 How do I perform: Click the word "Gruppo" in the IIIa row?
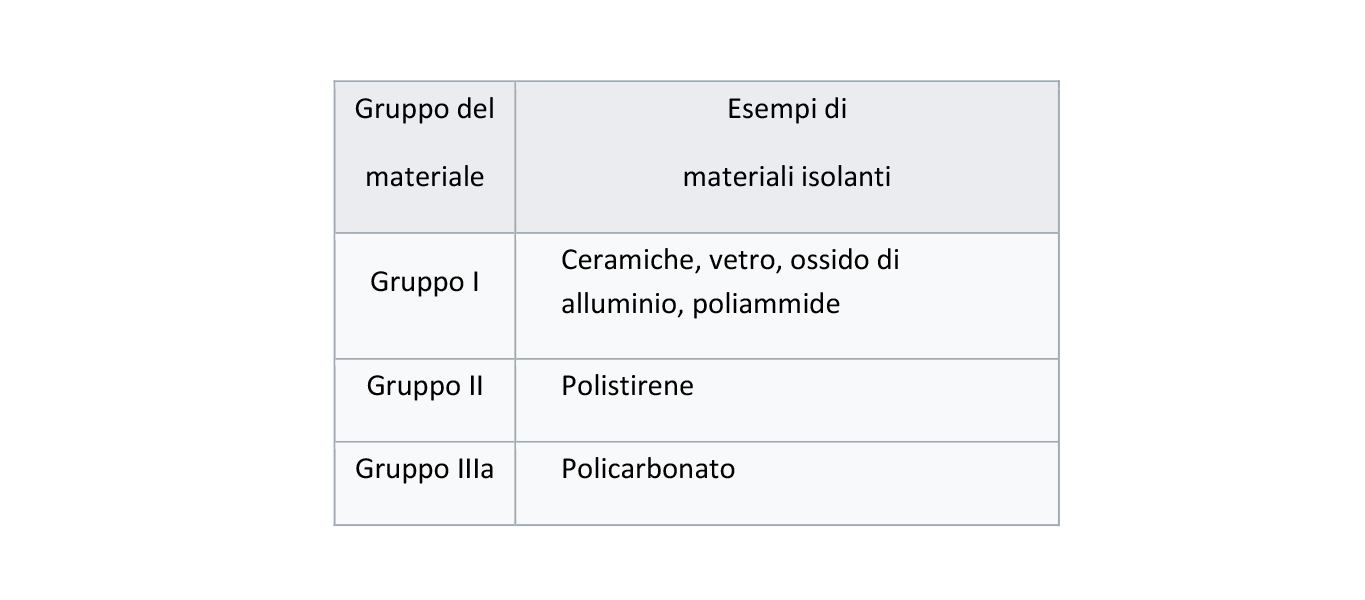click(396, 469)
